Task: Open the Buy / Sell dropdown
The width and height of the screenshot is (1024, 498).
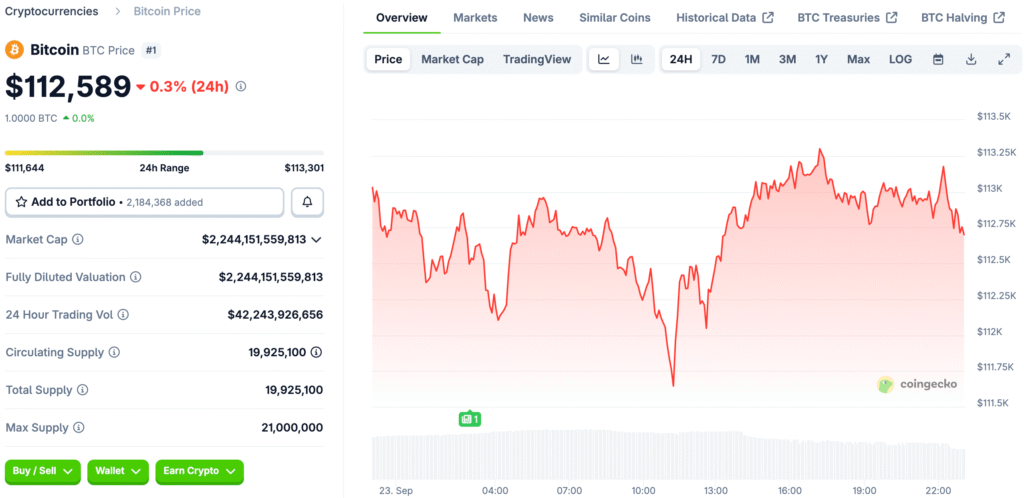Action: point(43,471)
